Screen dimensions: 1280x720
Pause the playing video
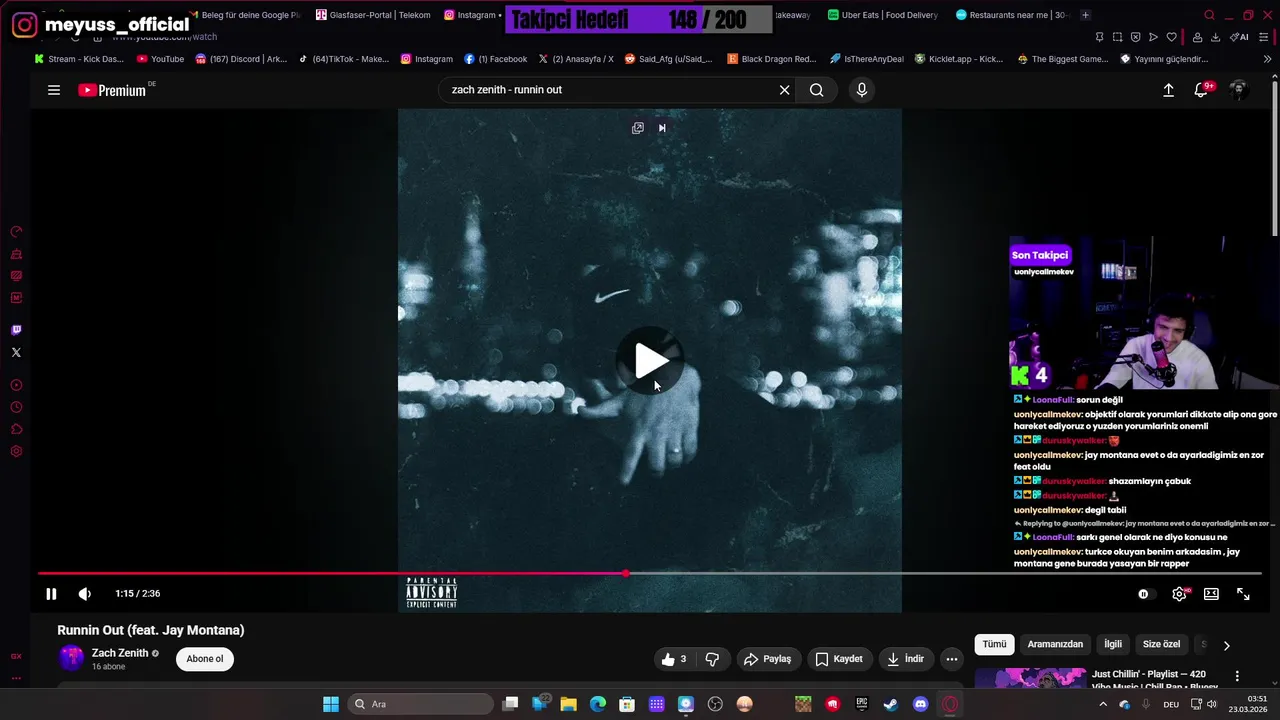click(51, 594)
